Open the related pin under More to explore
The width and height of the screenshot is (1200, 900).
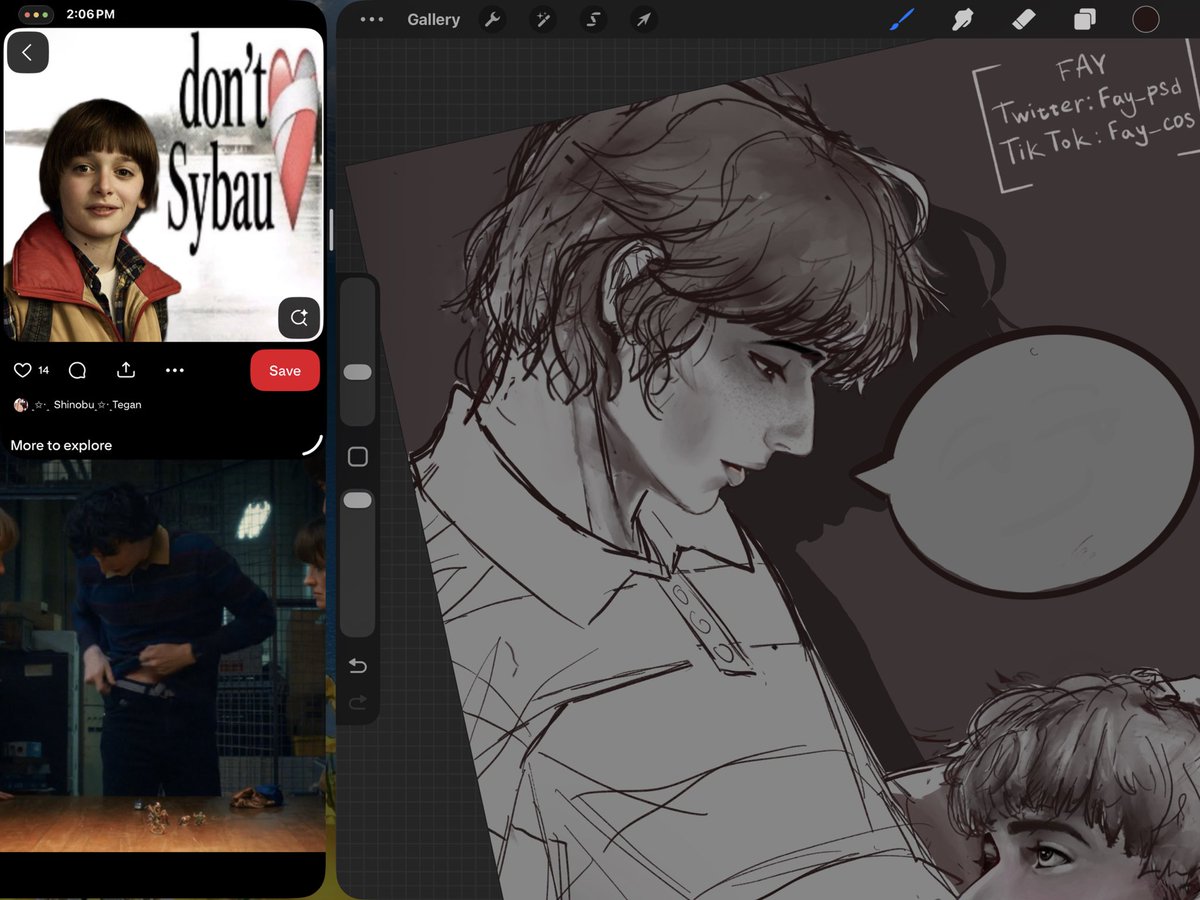[162, 655]
